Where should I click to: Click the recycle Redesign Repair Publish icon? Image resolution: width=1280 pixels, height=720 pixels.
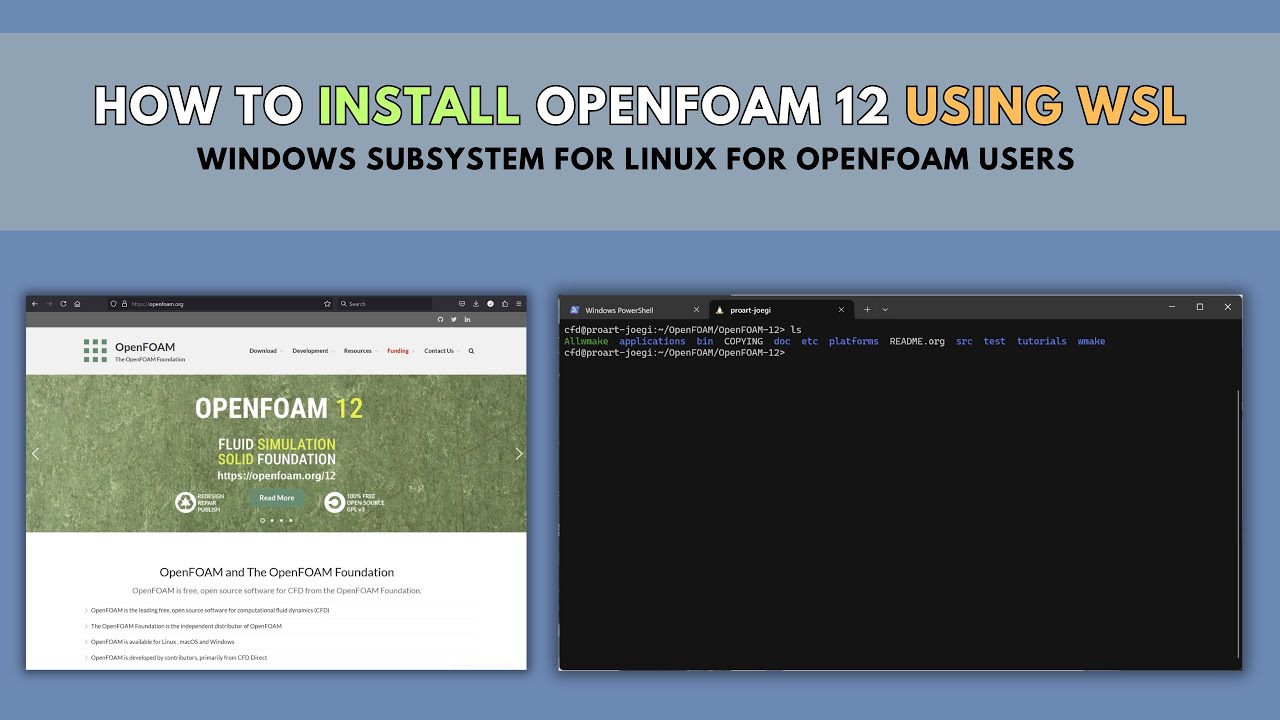coord(186,502)
